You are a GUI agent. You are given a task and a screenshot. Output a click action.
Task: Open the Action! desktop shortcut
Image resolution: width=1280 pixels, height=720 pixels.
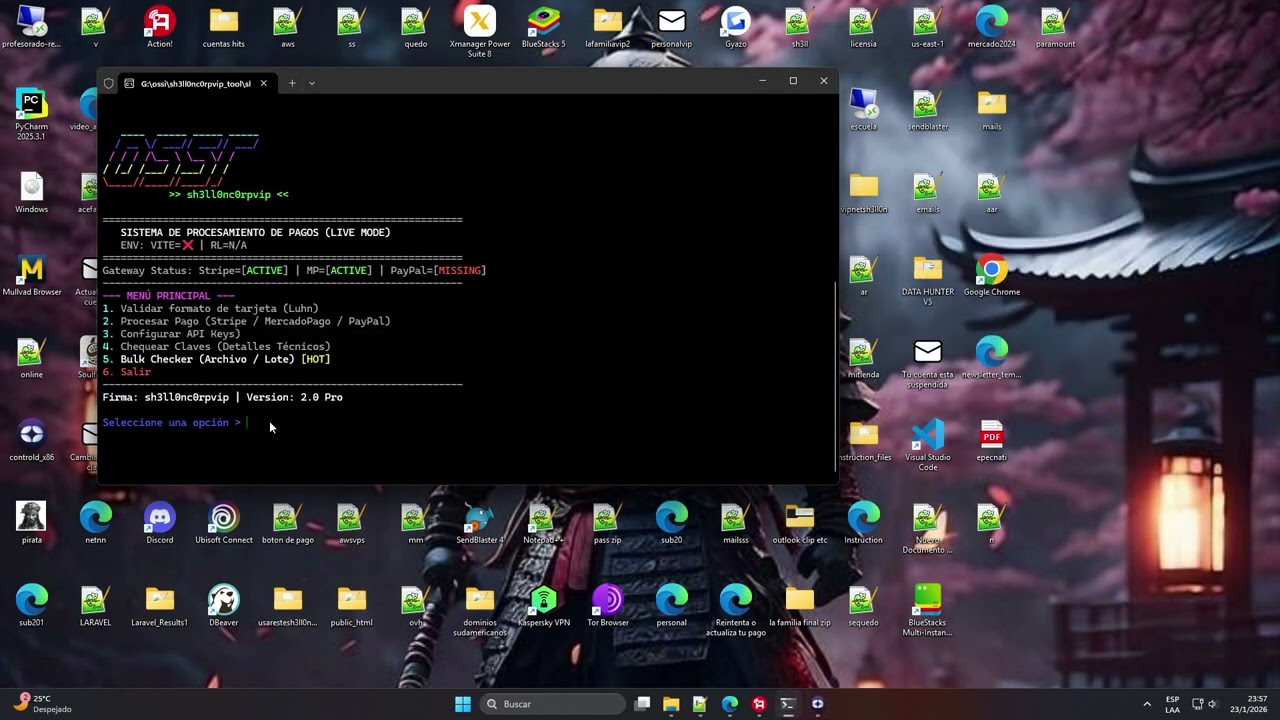click(160, 27)
